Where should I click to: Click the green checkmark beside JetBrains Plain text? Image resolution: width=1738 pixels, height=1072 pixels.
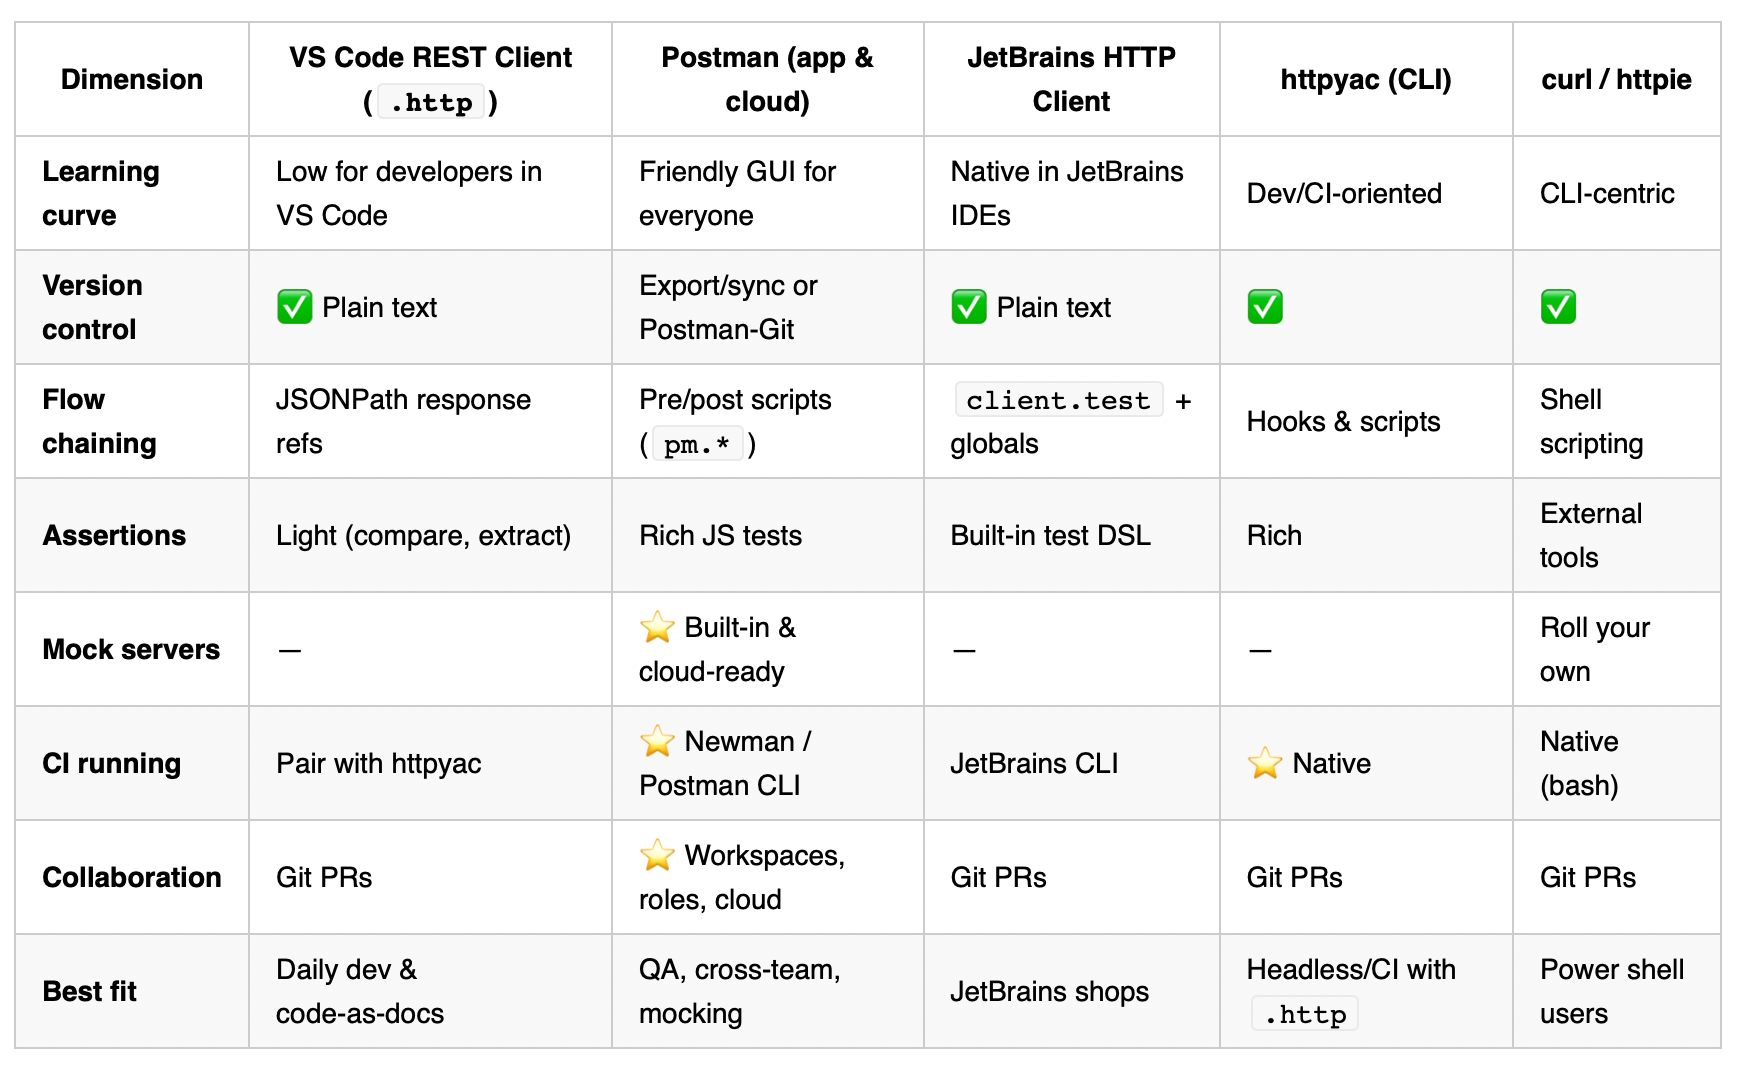click(x=968, y=307)
